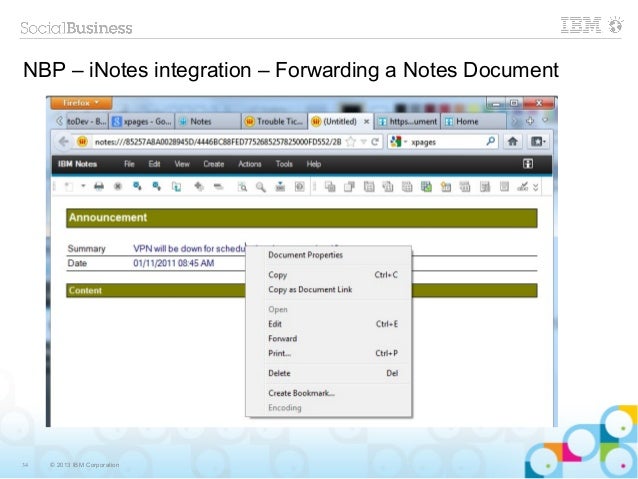Switch to the 'https...ument' tab
The width and height of the screenshot is (638, 479).
(x=407, y=121)
